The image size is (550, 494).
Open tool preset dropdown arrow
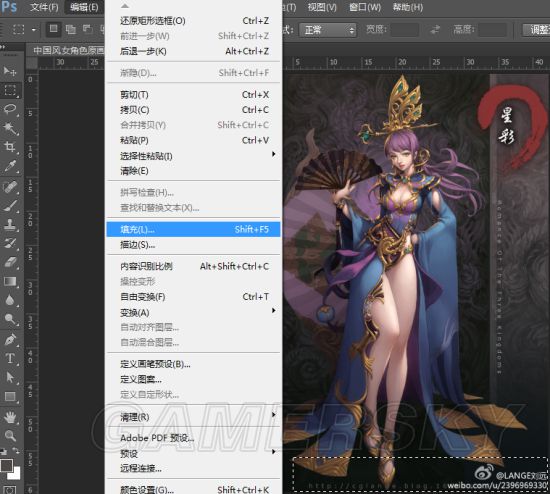[x=33, y=30]
